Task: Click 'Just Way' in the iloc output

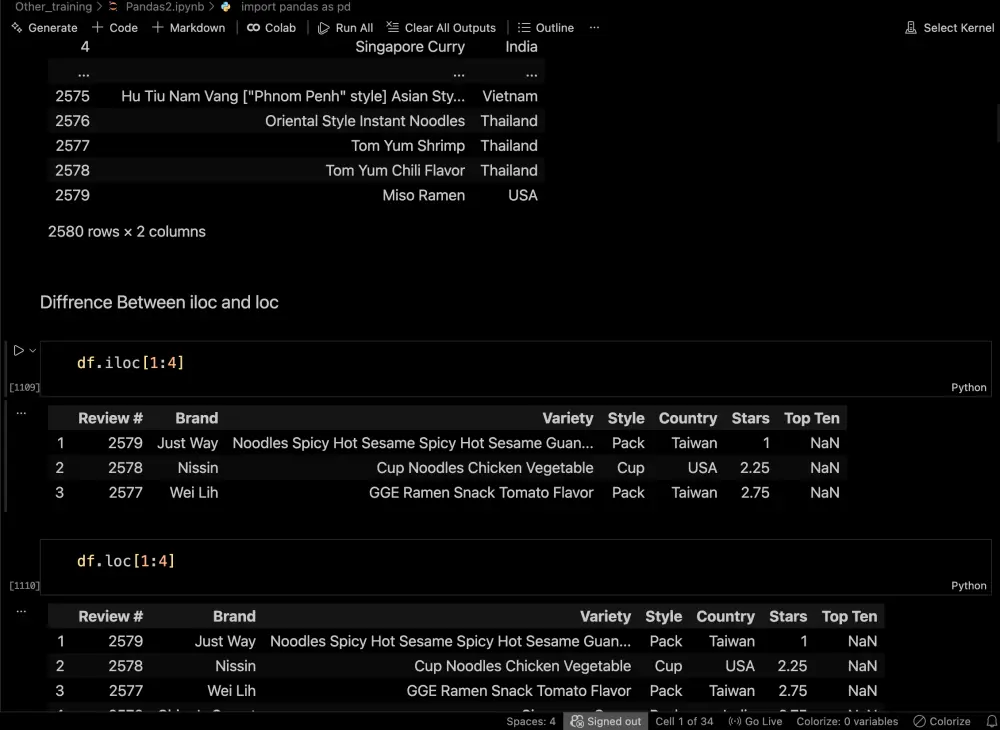Action: (x=188, y=443)
